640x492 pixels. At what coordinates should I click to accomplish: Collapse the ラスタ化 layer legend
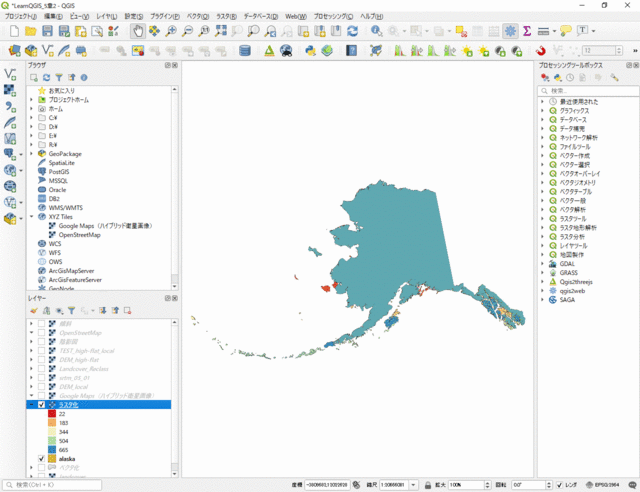[x=31, y=405]
